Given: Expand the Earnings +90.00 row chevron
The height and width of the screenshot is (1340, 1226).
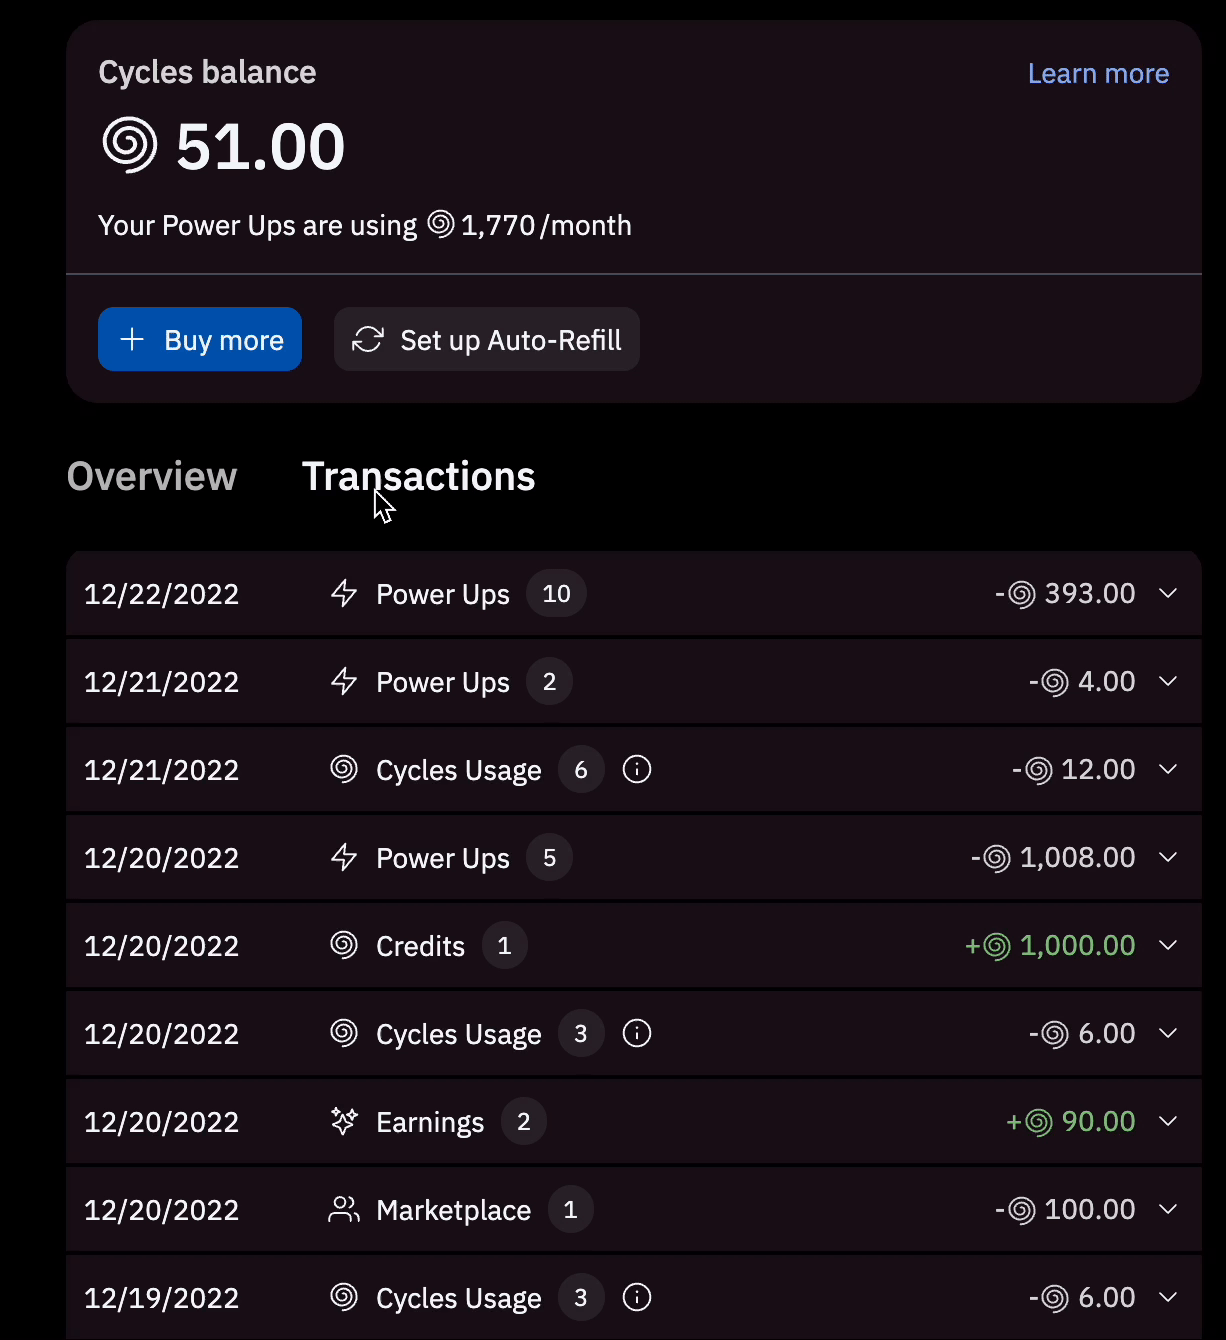Looking at the screenshot, I should coord(1168,1121).
